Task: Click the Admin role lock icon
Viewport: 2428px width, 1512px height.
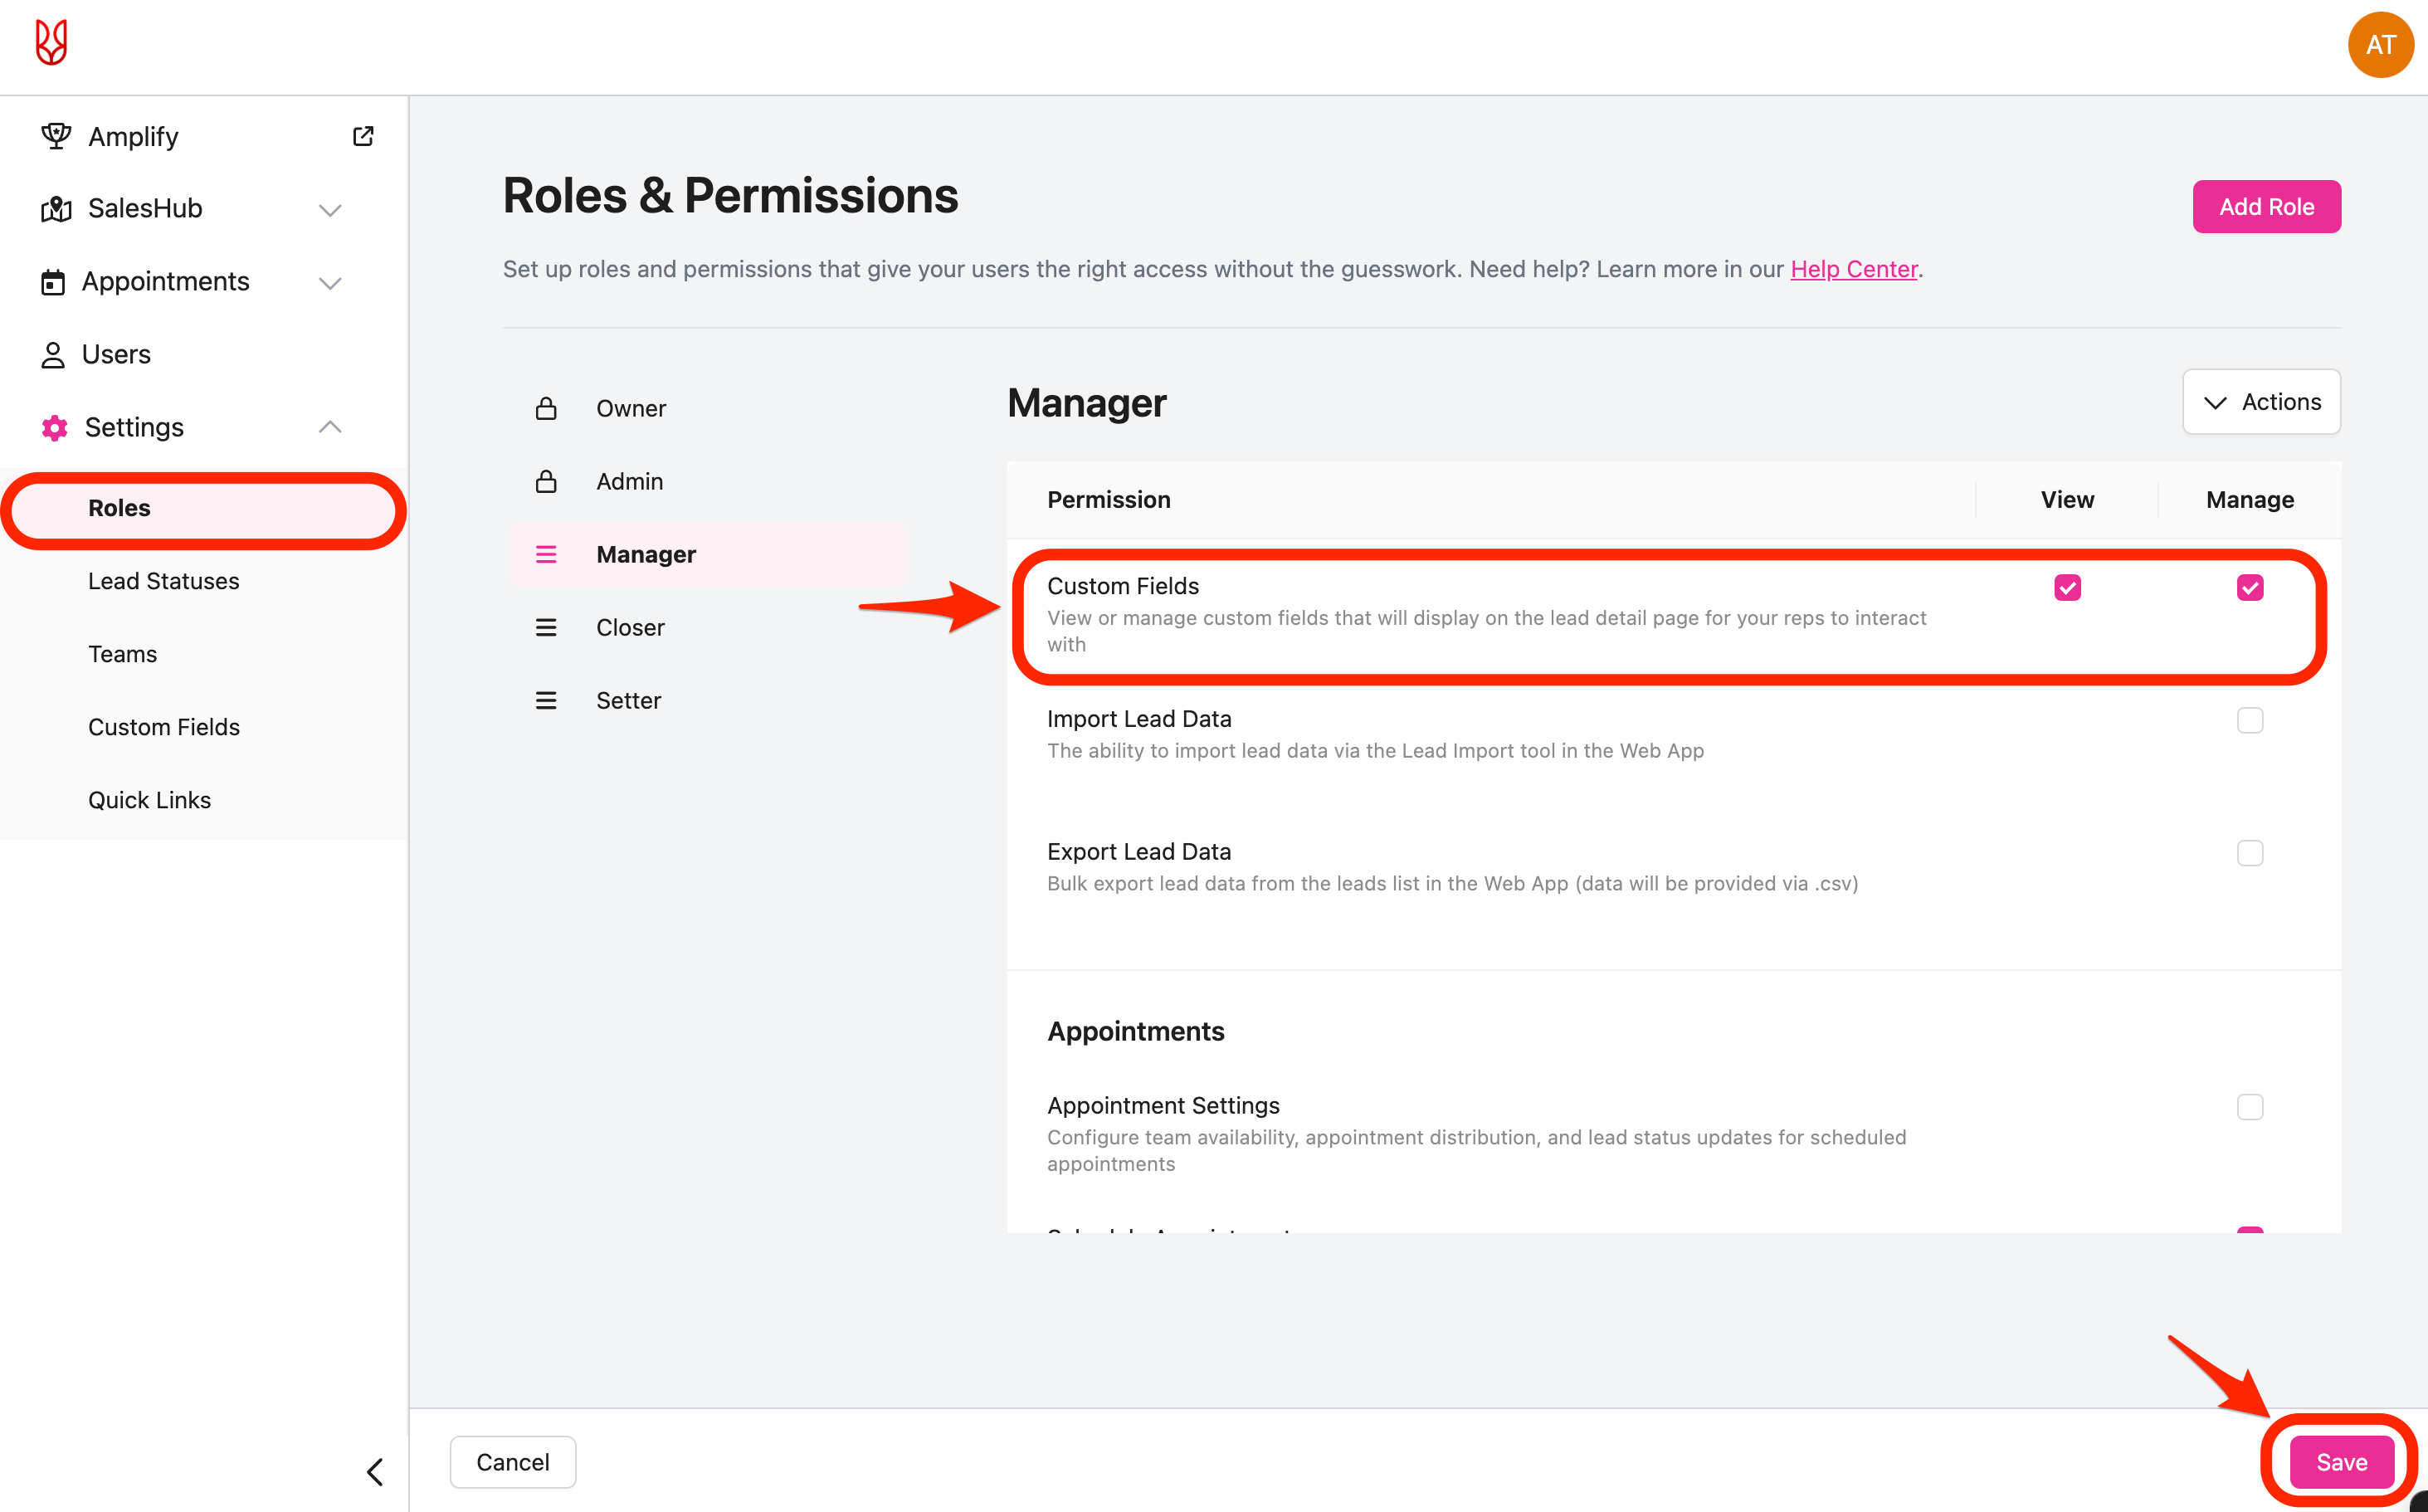Action: coord(546,481)
